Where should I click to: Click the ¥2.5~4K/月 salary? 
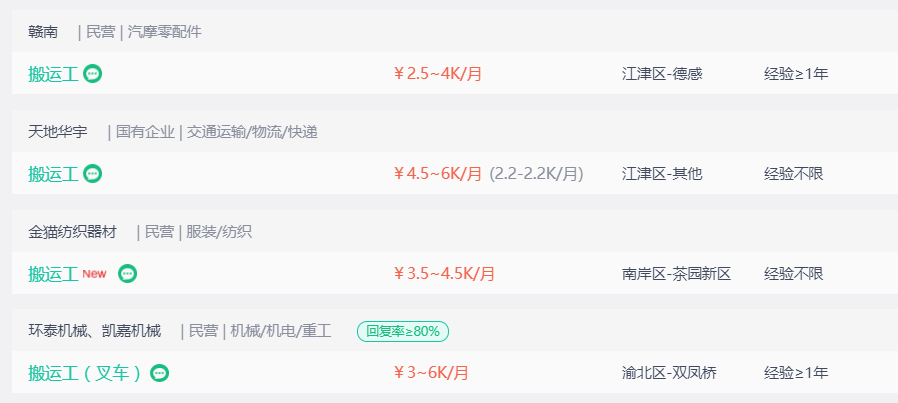pos(438,74)
